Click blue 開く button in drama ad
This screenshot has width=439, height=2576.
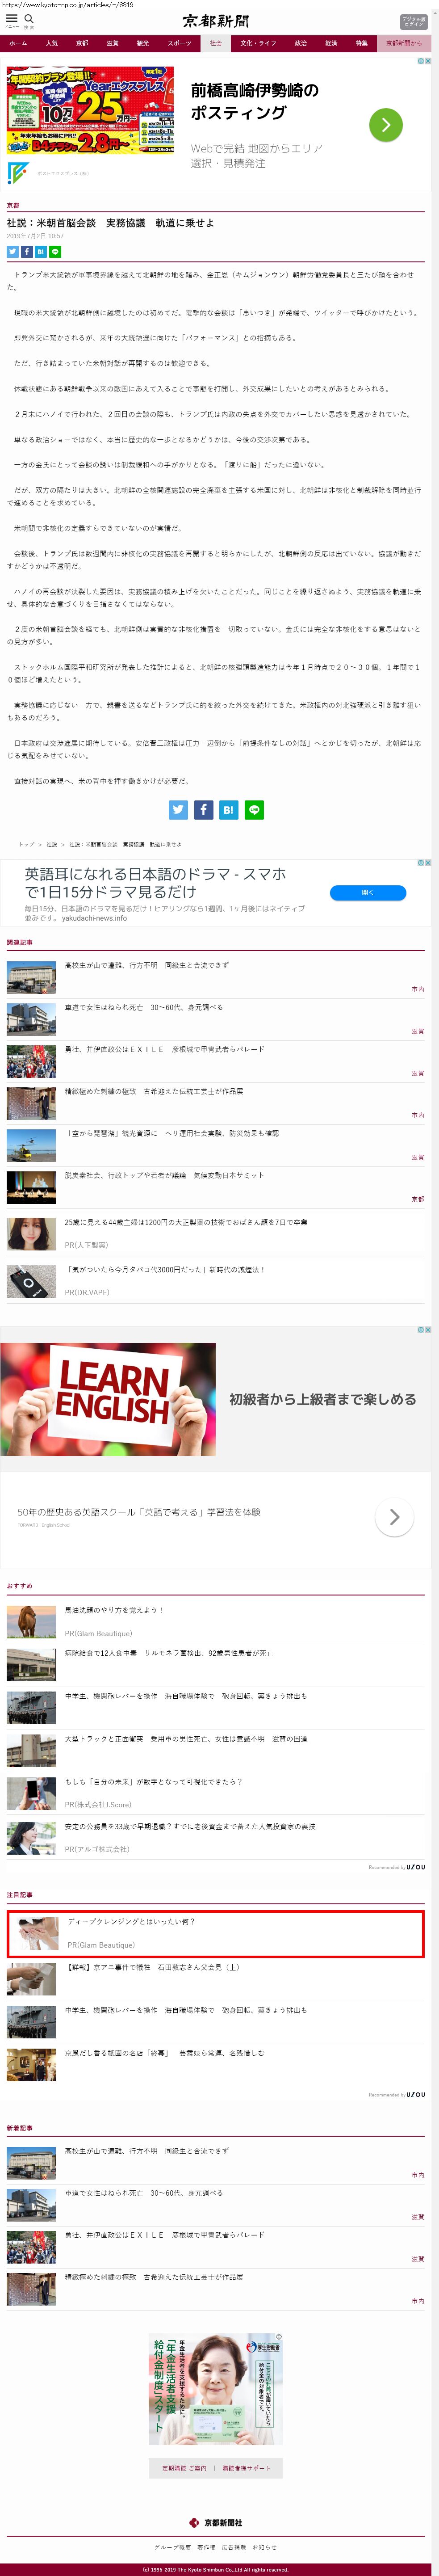pos(367,893)
